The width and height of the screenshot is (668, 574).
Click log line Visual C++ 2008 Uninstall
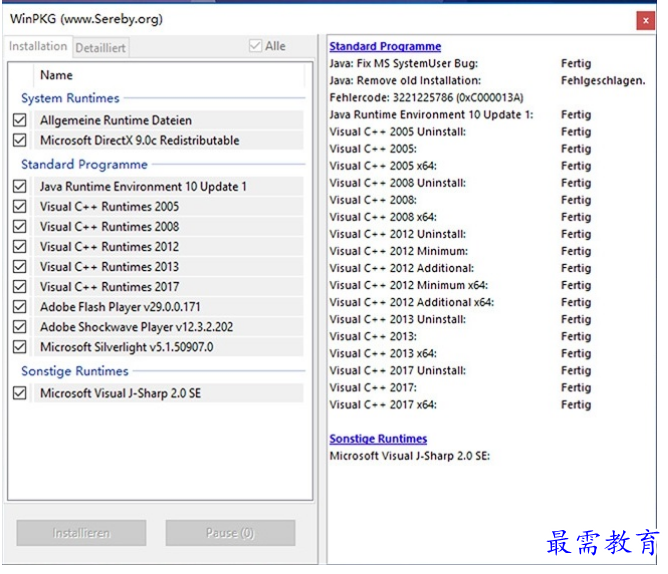pyautogui.click(x=397, y=183)
